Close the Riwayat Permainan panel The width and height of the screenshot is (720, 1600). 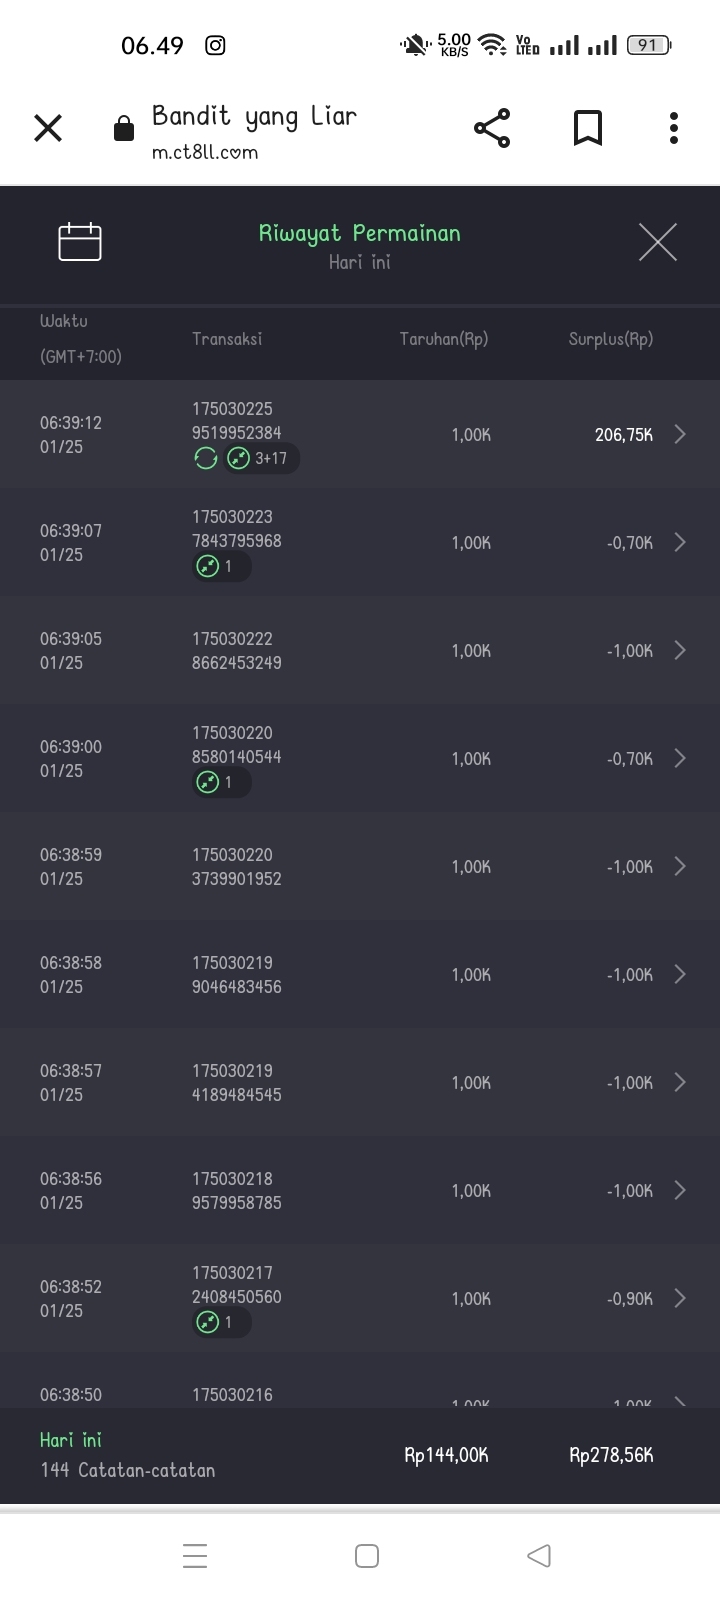coord(657,242)
